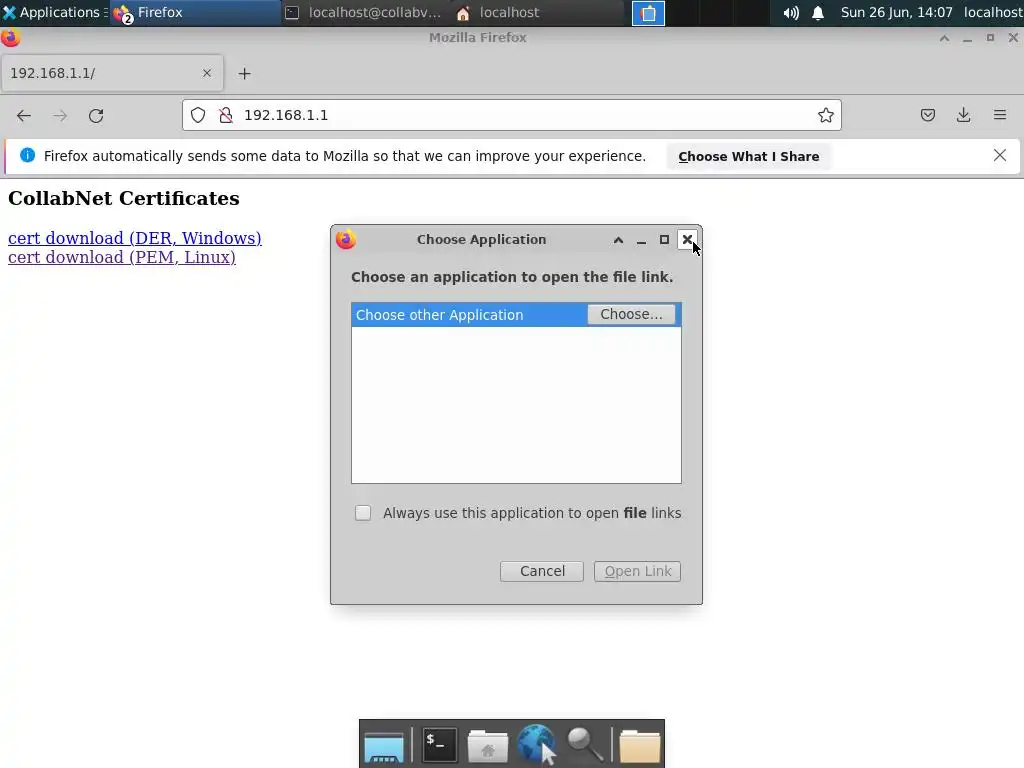Click the Open Link button
This screenshot has width=1024, height=768.
point(637,571)
